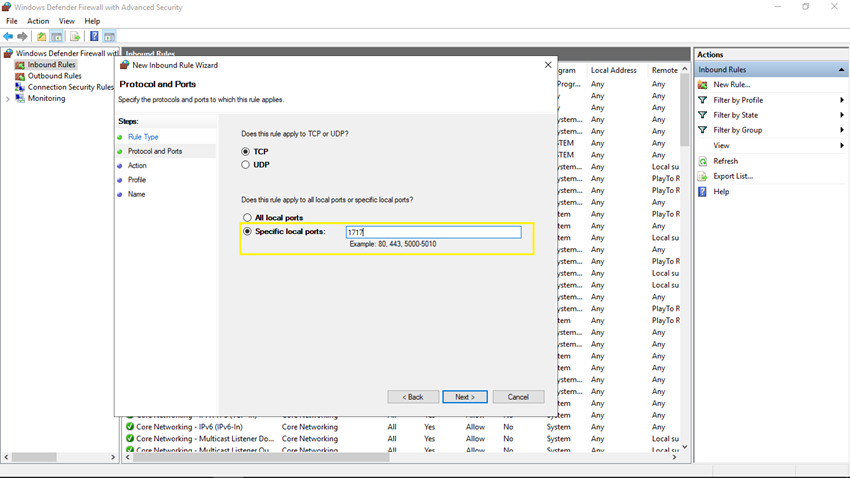Open the File menu

[12, 21]
